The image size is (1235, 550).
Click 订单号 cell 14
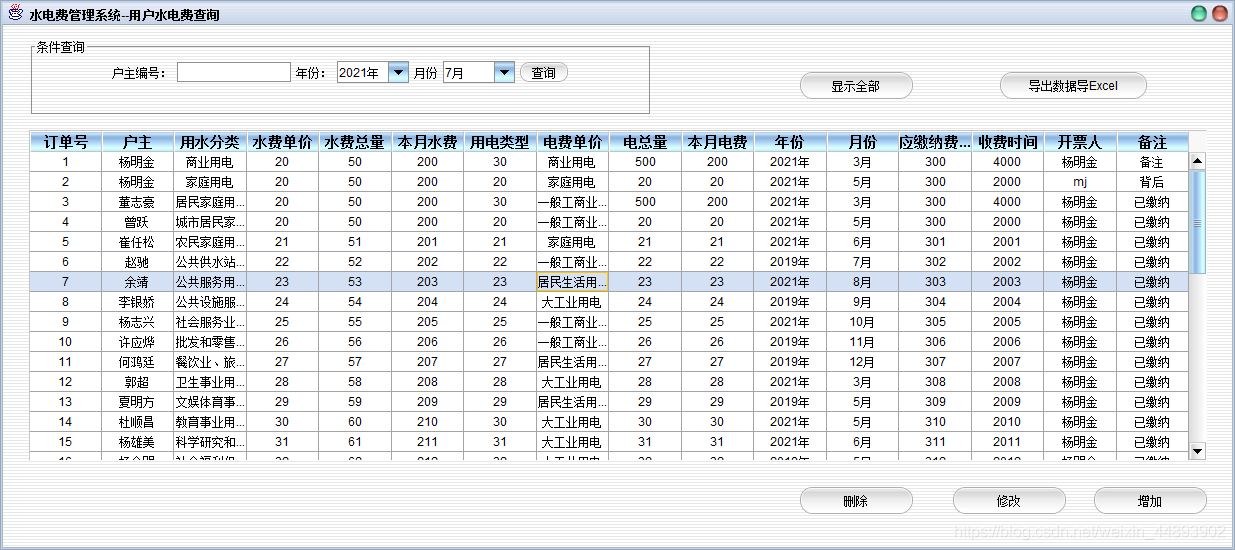[x=66, y=422]
